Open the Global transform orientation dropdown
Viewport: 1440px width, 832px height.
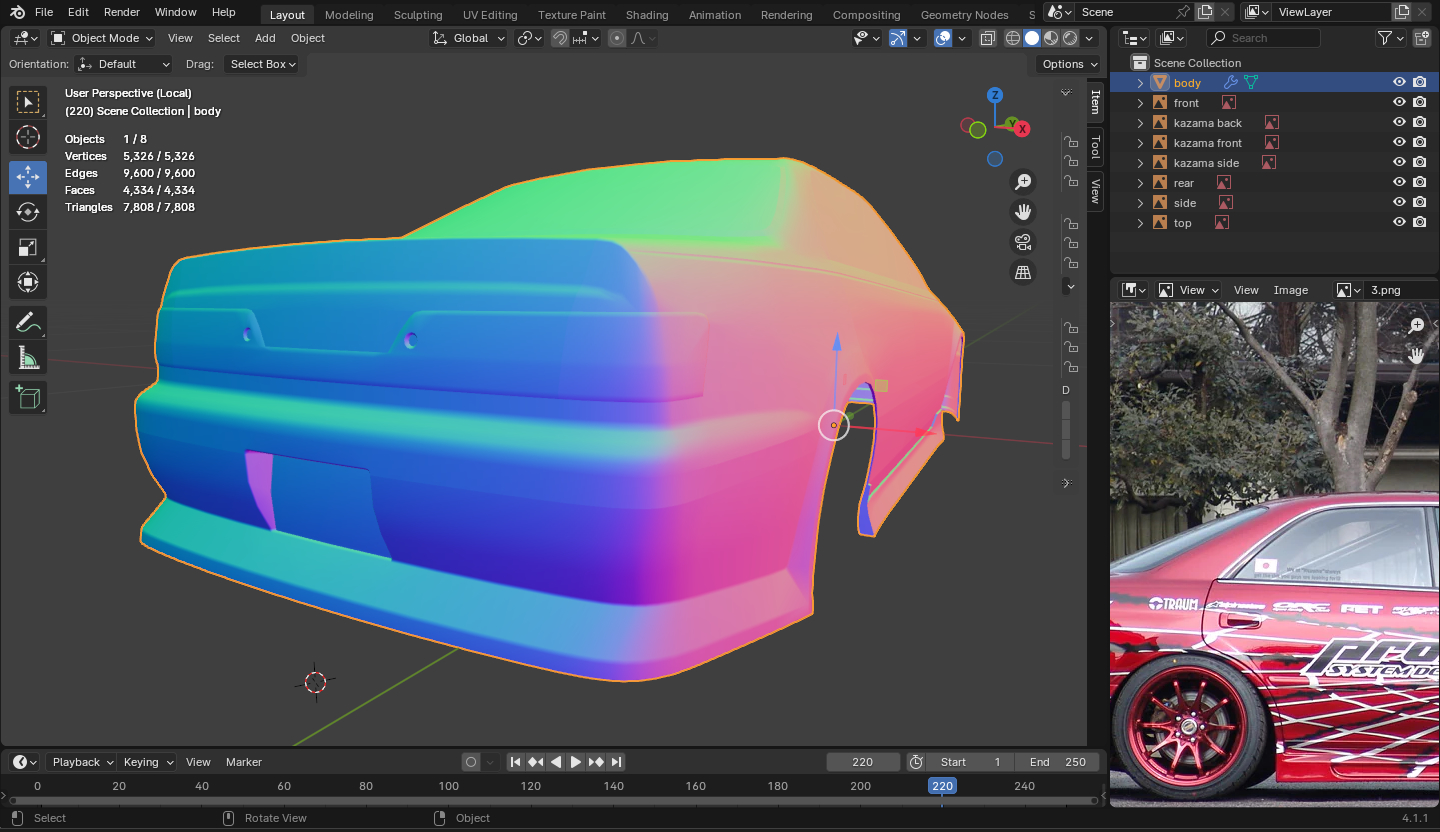[469, 38]
